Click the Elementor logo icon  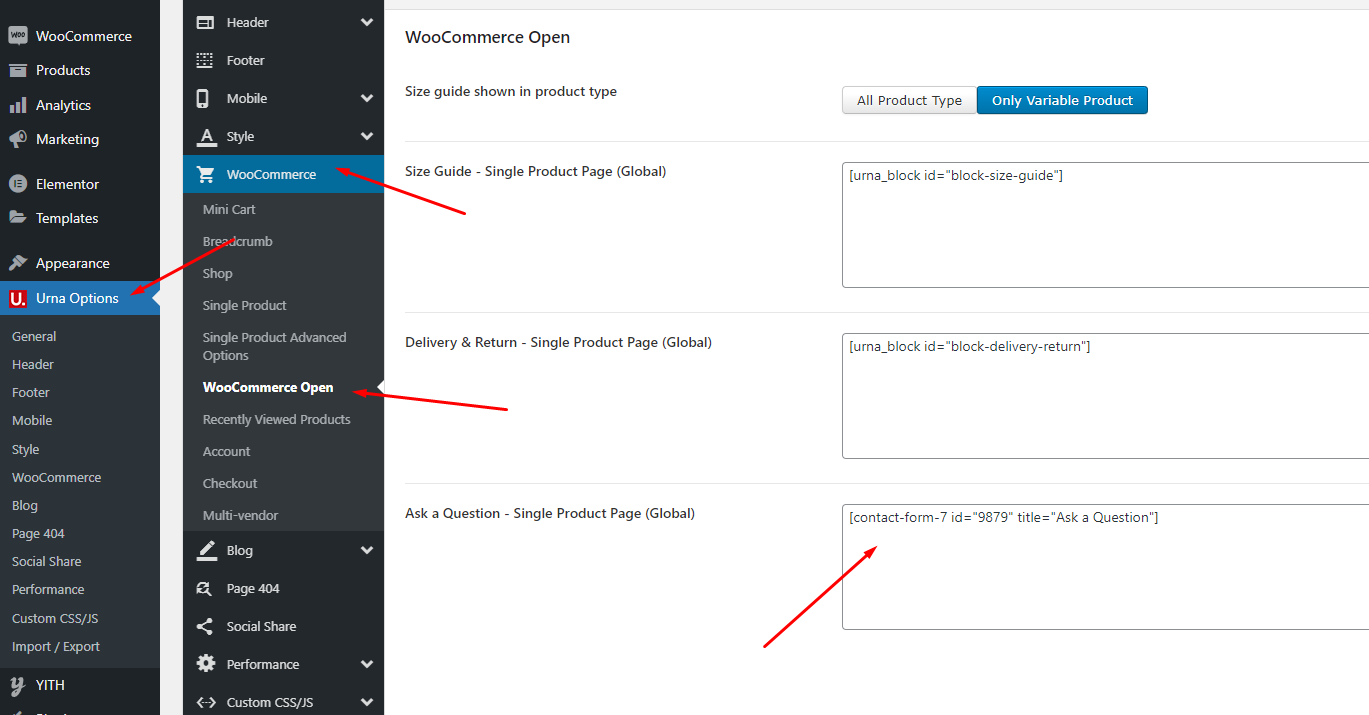tap(17, 184)
